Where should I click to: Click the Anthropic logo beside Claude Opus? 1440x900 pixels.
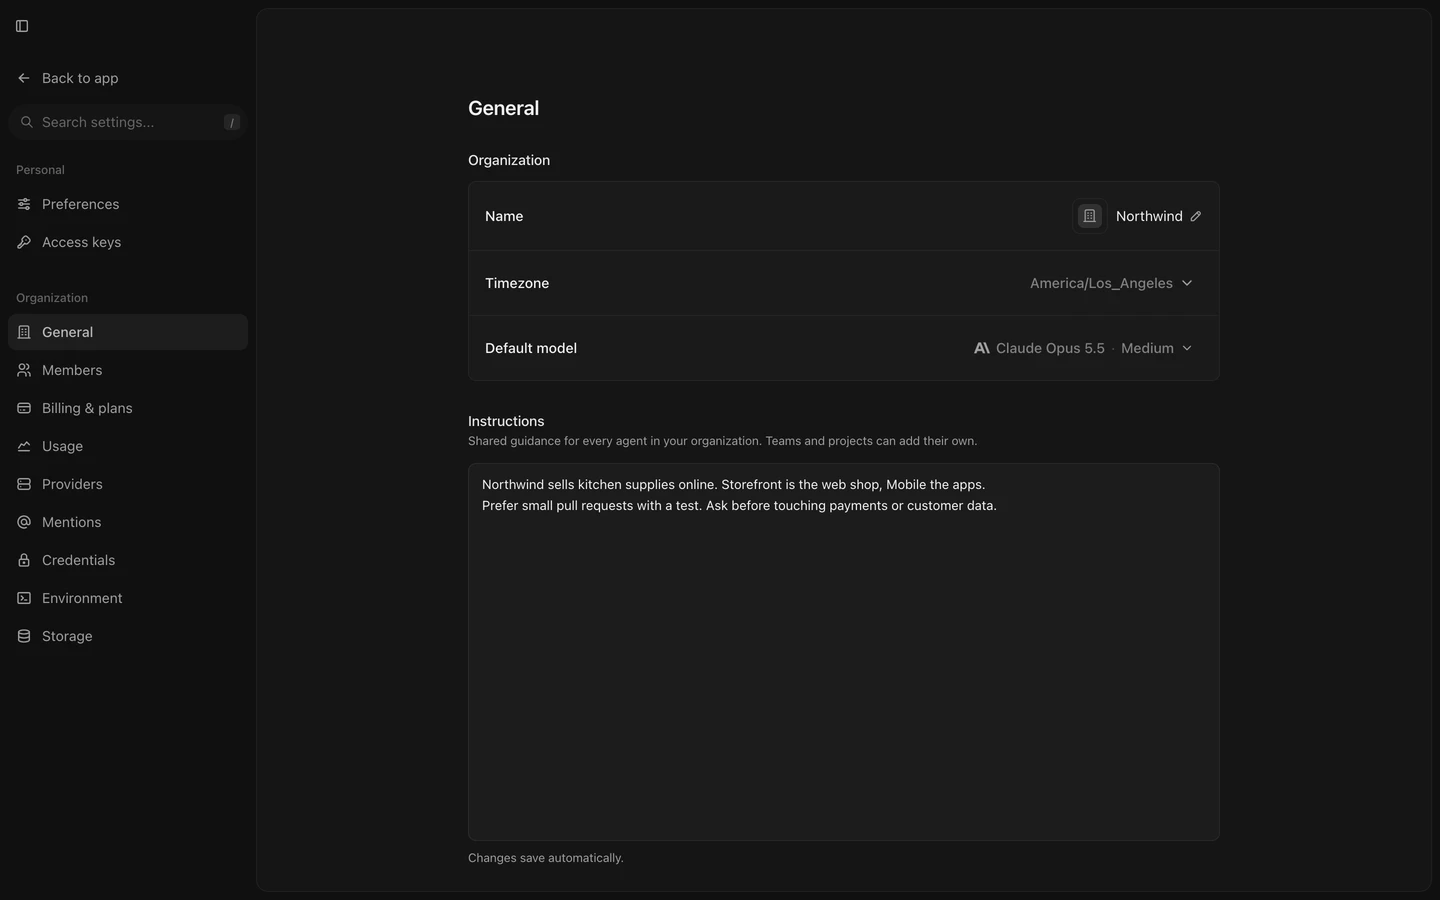coord(982,348)
